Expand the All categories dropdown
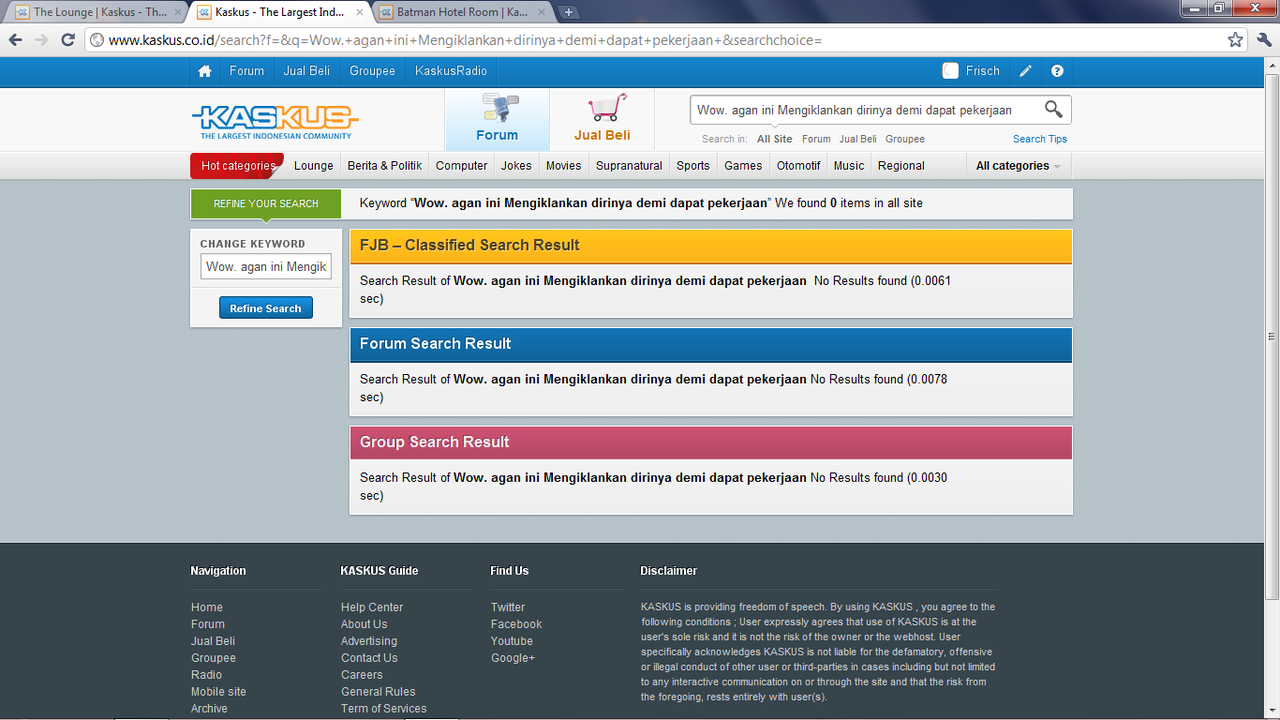Viewport: 1280px width, 720px height. tap(1018, 166)
